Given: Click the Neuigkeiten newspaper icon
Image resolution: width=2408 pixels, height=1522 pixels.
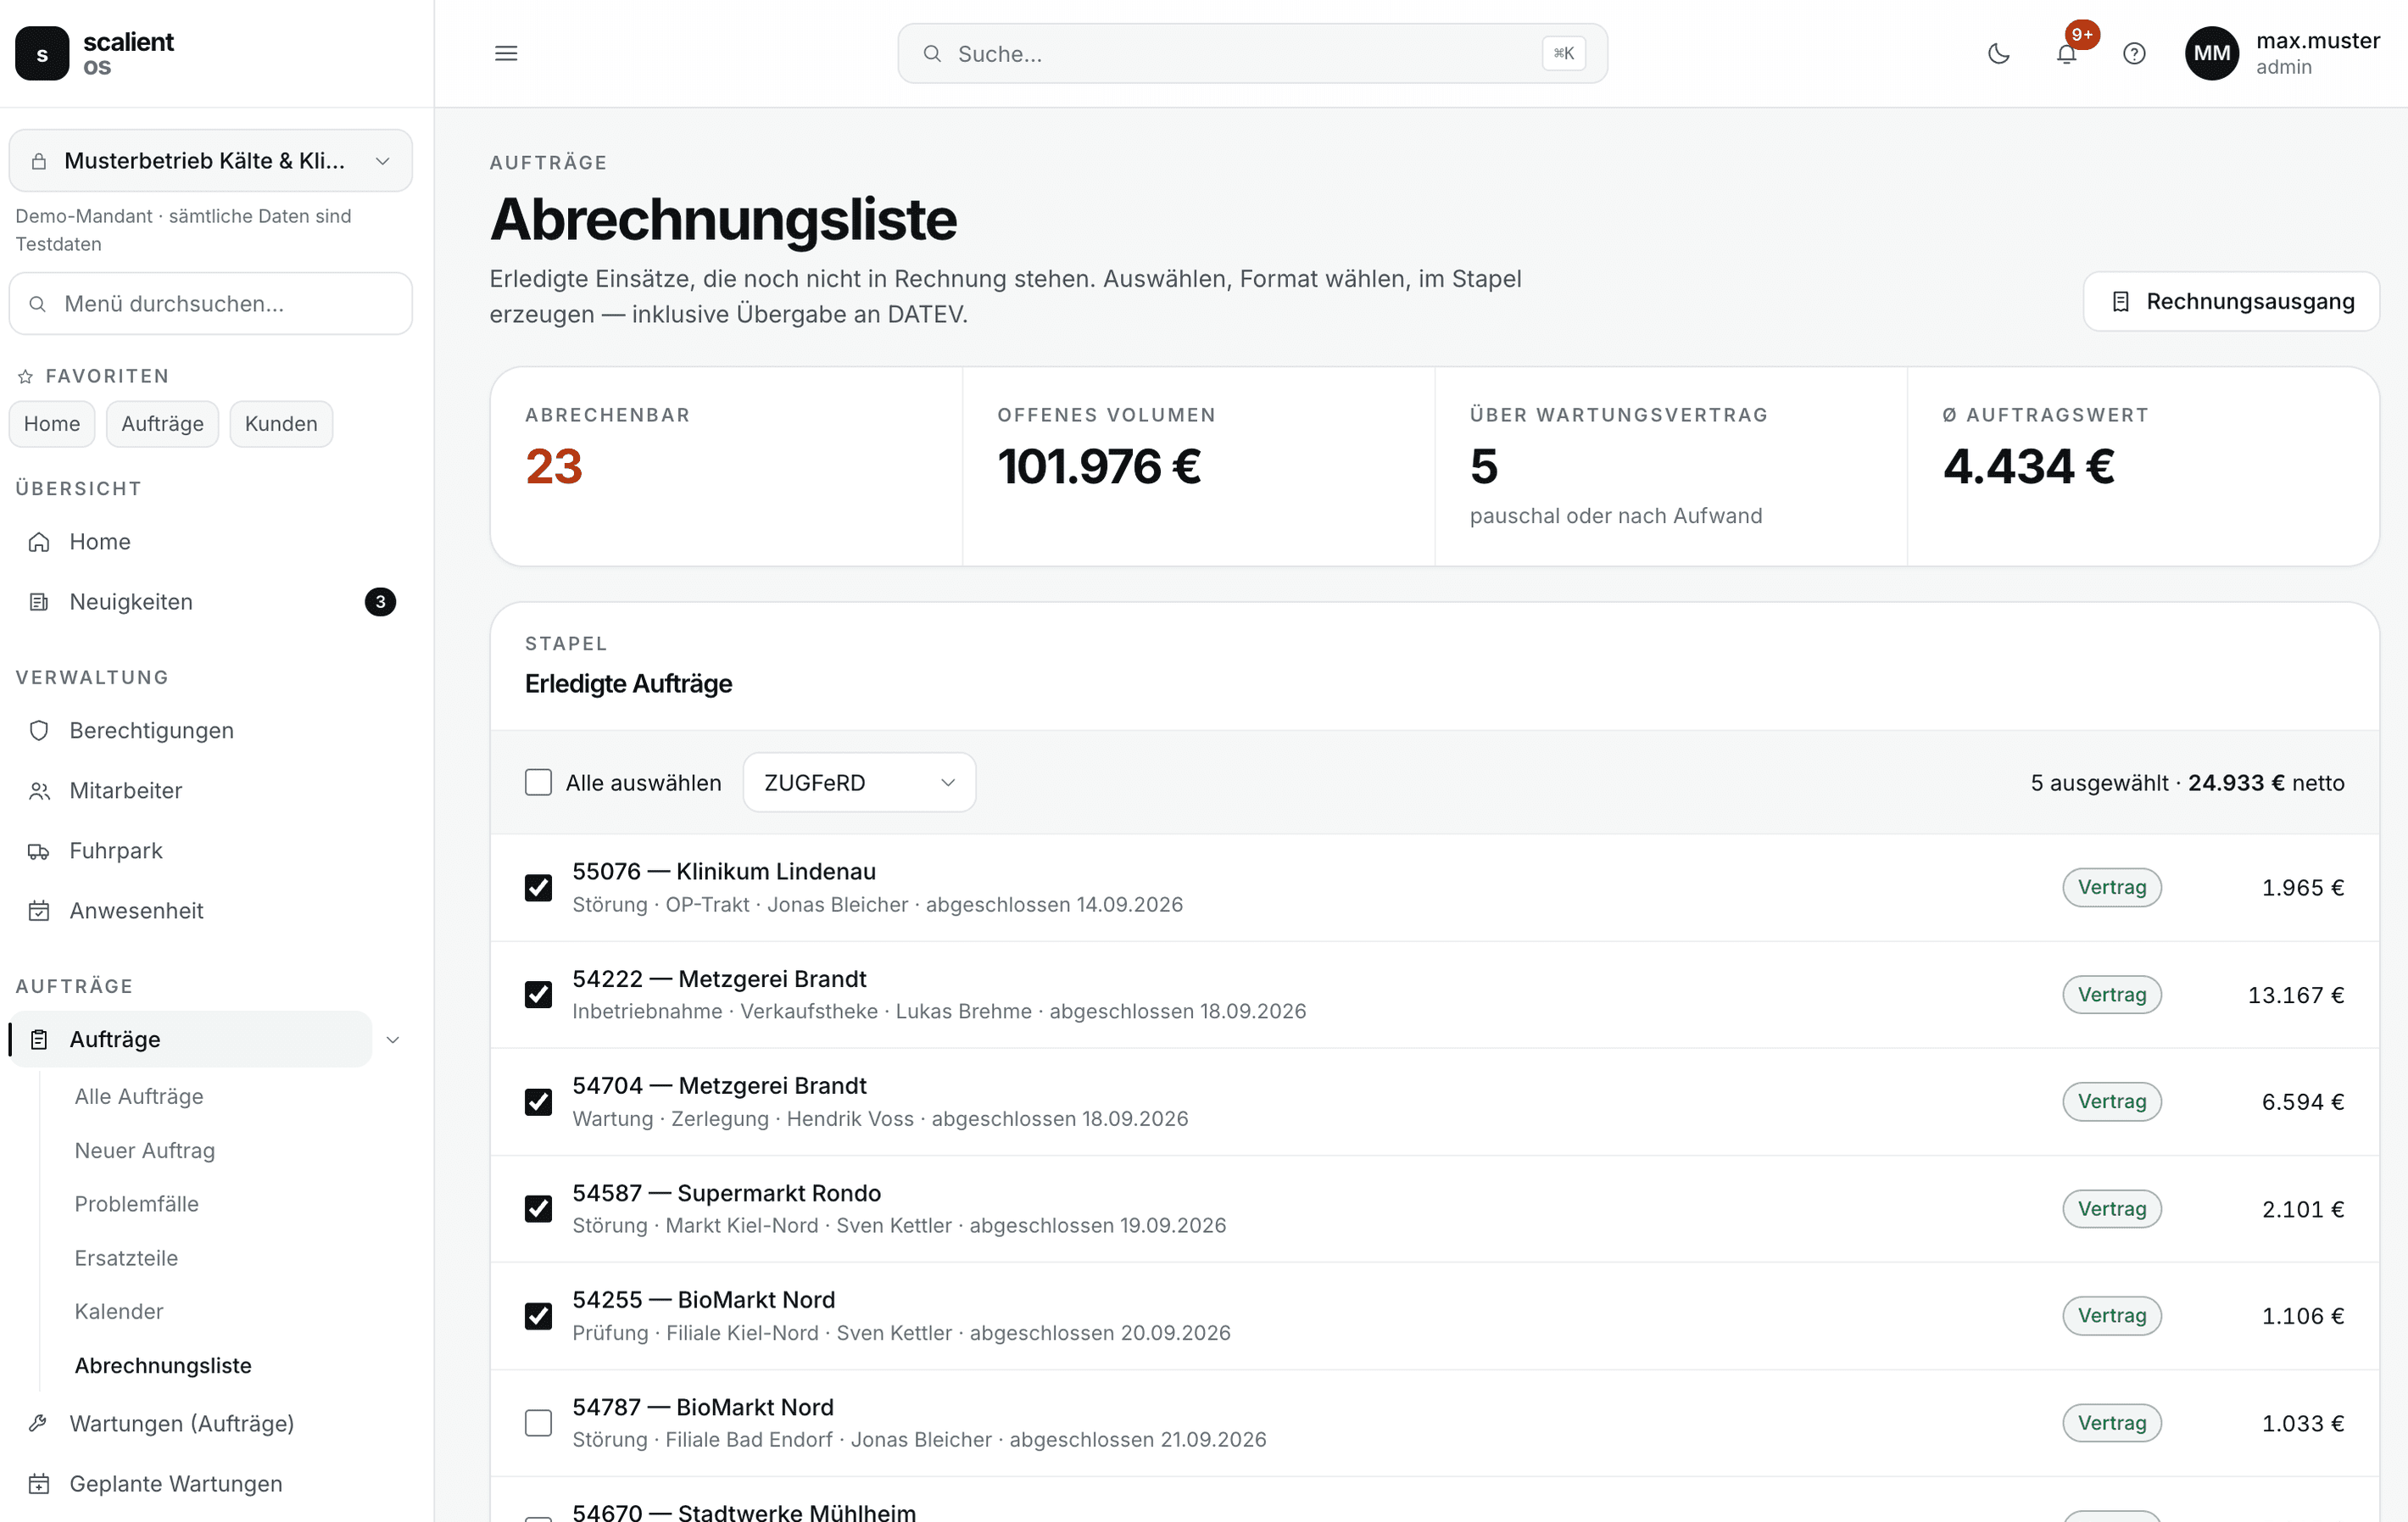Looking at the screenshot, I should (x=39, y=601).
